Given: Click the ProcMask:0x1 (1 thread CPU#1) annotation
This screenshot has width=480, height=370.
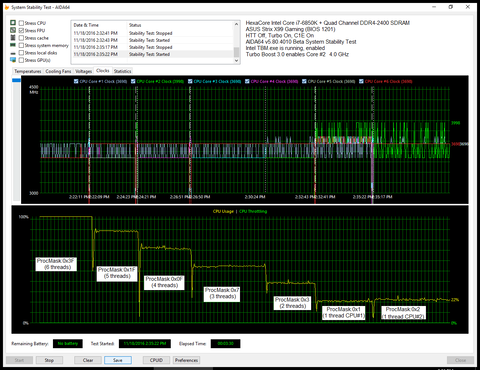Looking at the screenshot, I should [x=344, y=312].
